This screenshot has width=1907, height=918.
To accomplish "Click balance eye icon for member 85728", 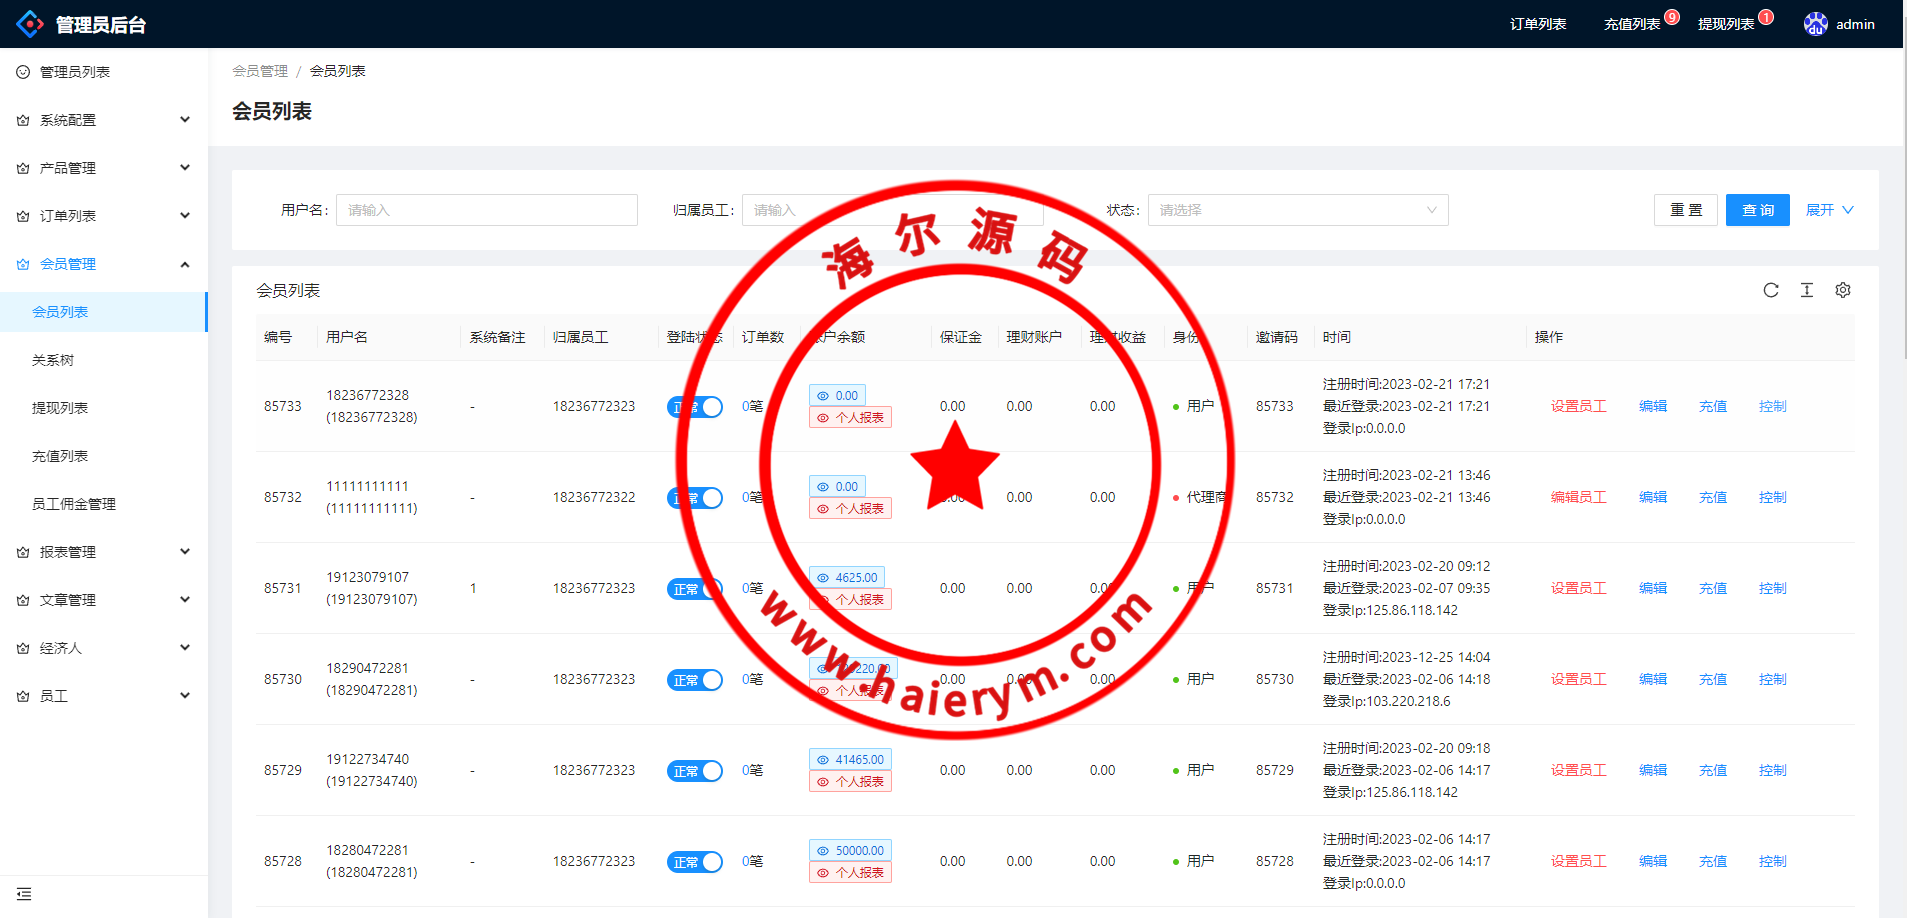I will pyautogui.click(x=823, y=851).
